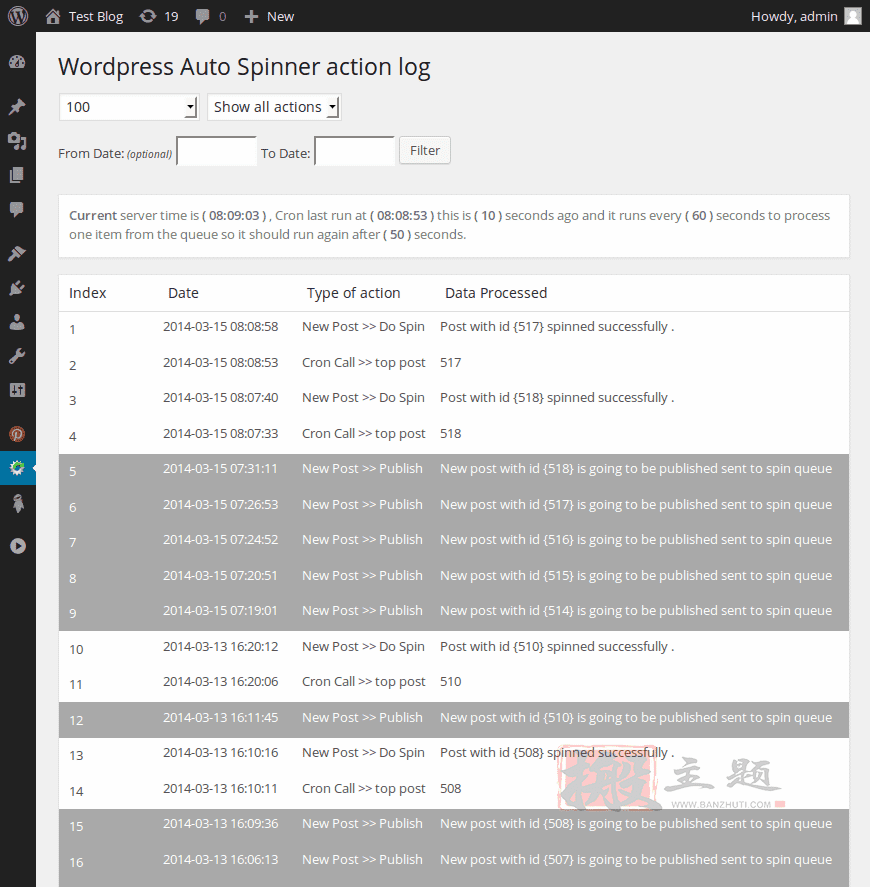This screenshot has height=887, width=870.
Task: Open the ninja figure plugin icon
Action: click(x=18, y=503)
